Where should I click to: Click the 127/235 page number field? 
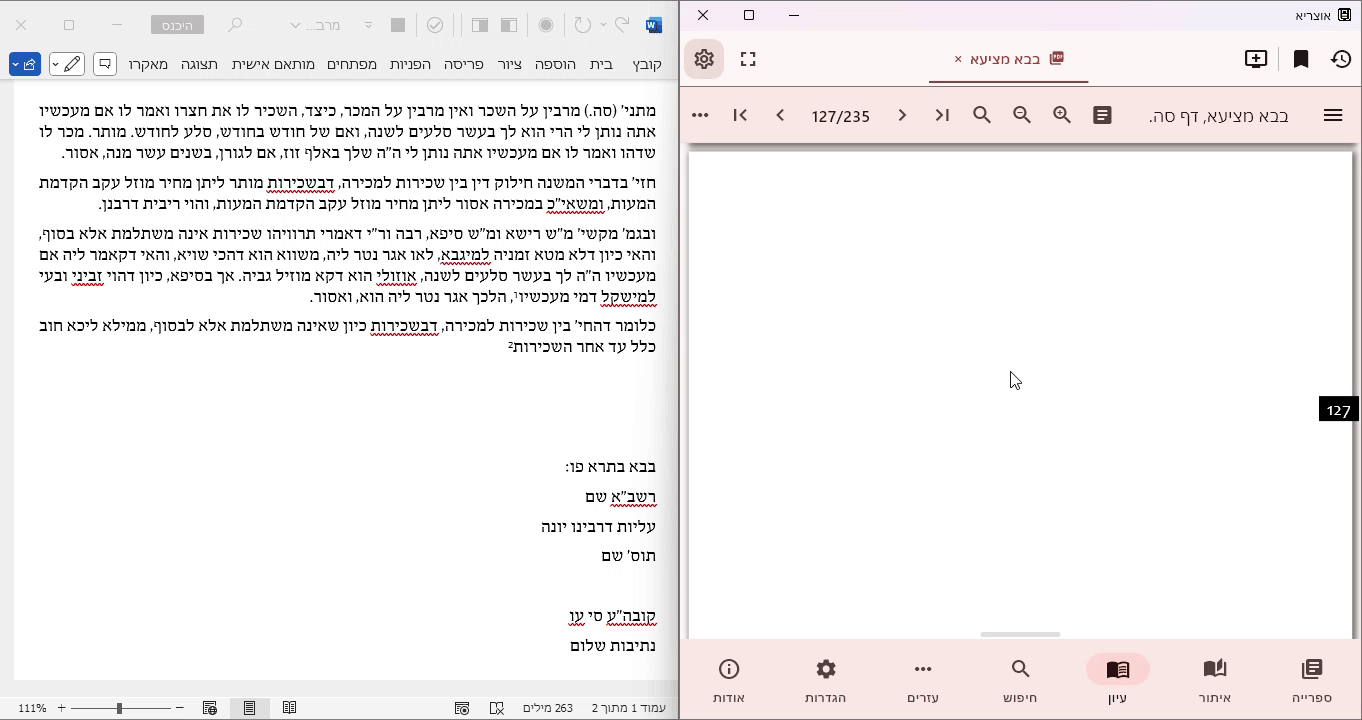point(840,115)
